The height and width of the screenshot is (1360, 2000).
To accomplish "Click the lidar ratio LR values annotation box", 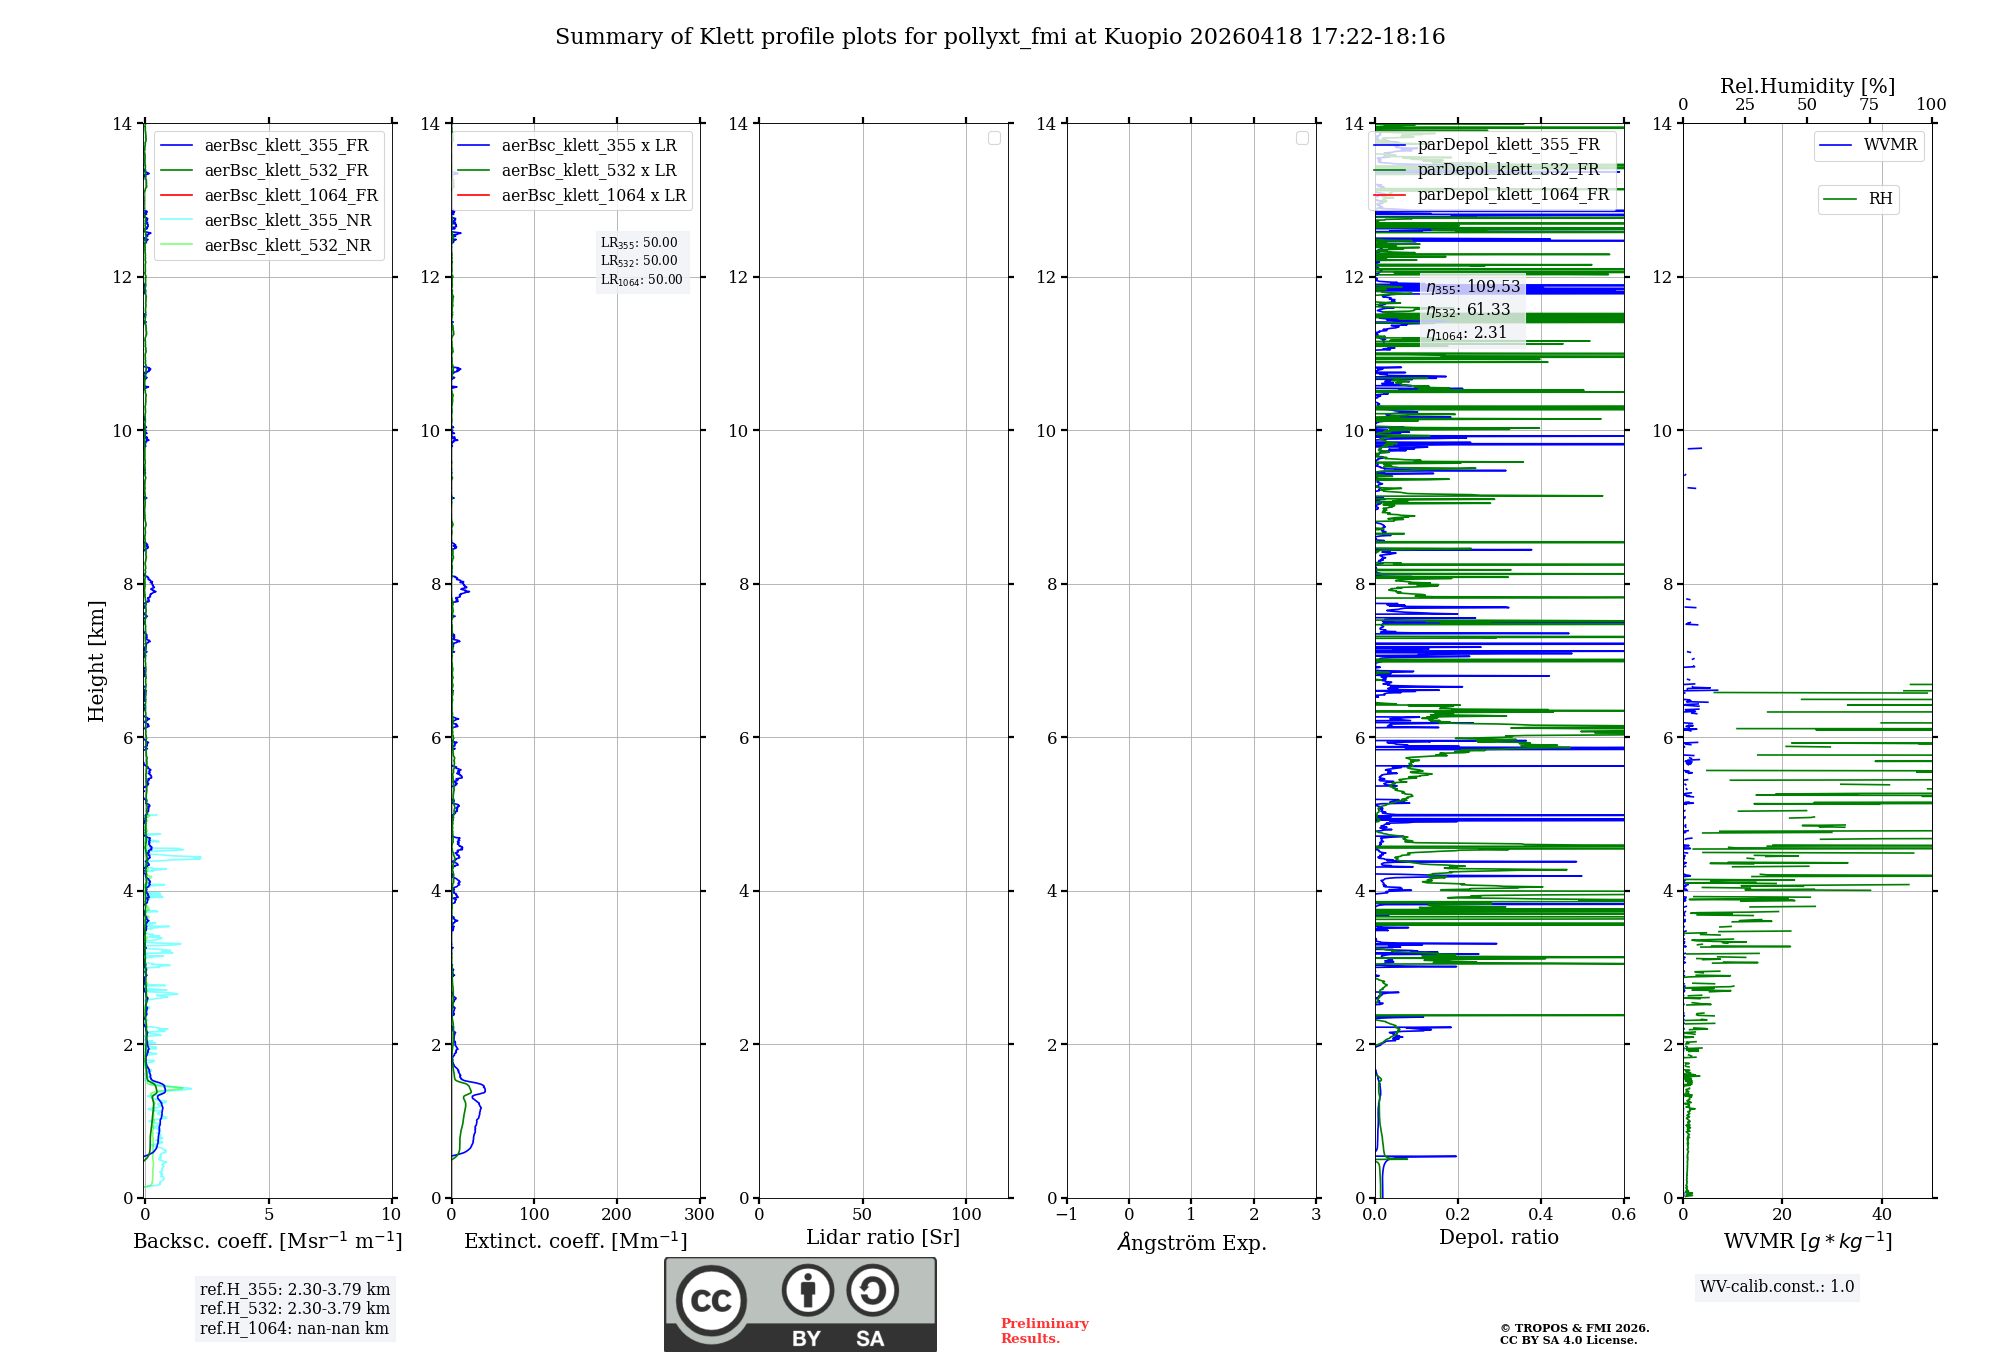I will click(x=641, y=261).
